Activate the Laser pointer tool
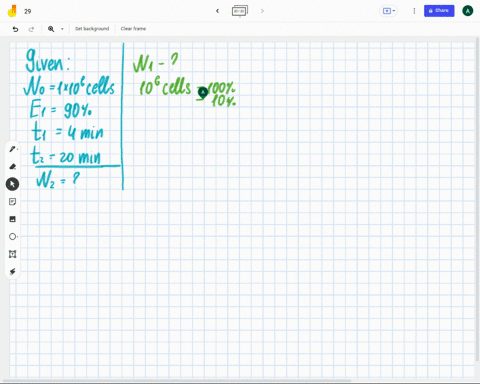 click(x=13, y=272)
